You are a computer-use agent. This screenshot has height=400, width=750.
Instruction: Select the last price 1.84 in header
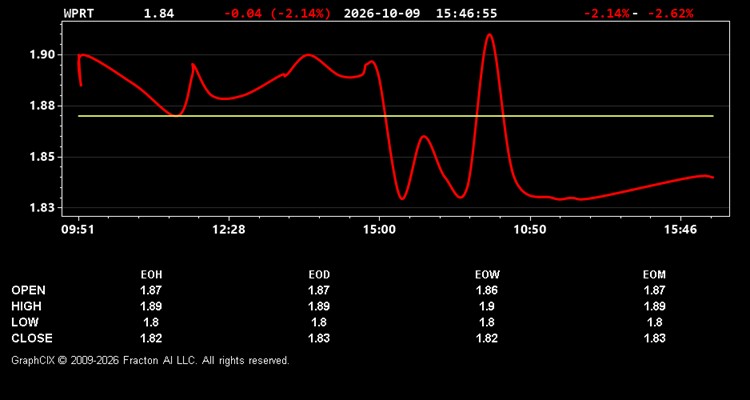(x=159, y=13)
